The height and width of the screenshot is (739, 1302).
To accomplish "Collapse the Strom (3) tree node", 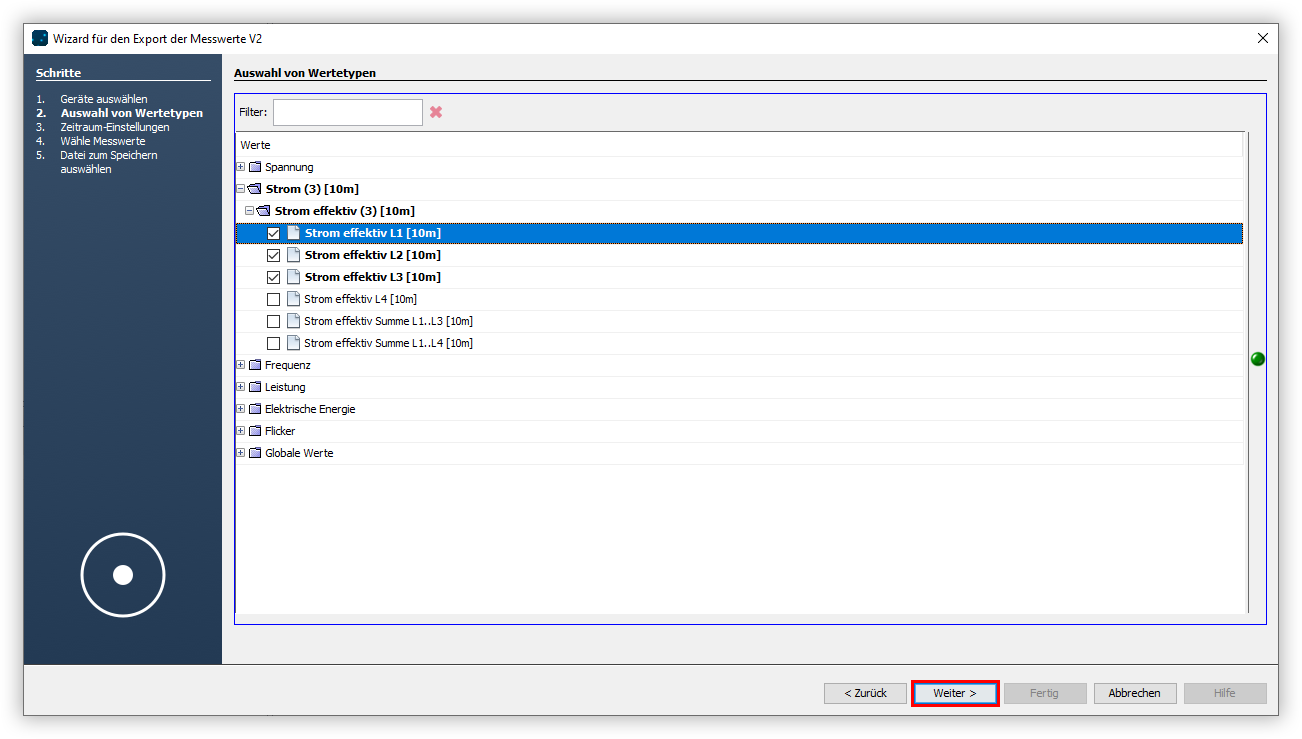I will [x=241, y=189].
